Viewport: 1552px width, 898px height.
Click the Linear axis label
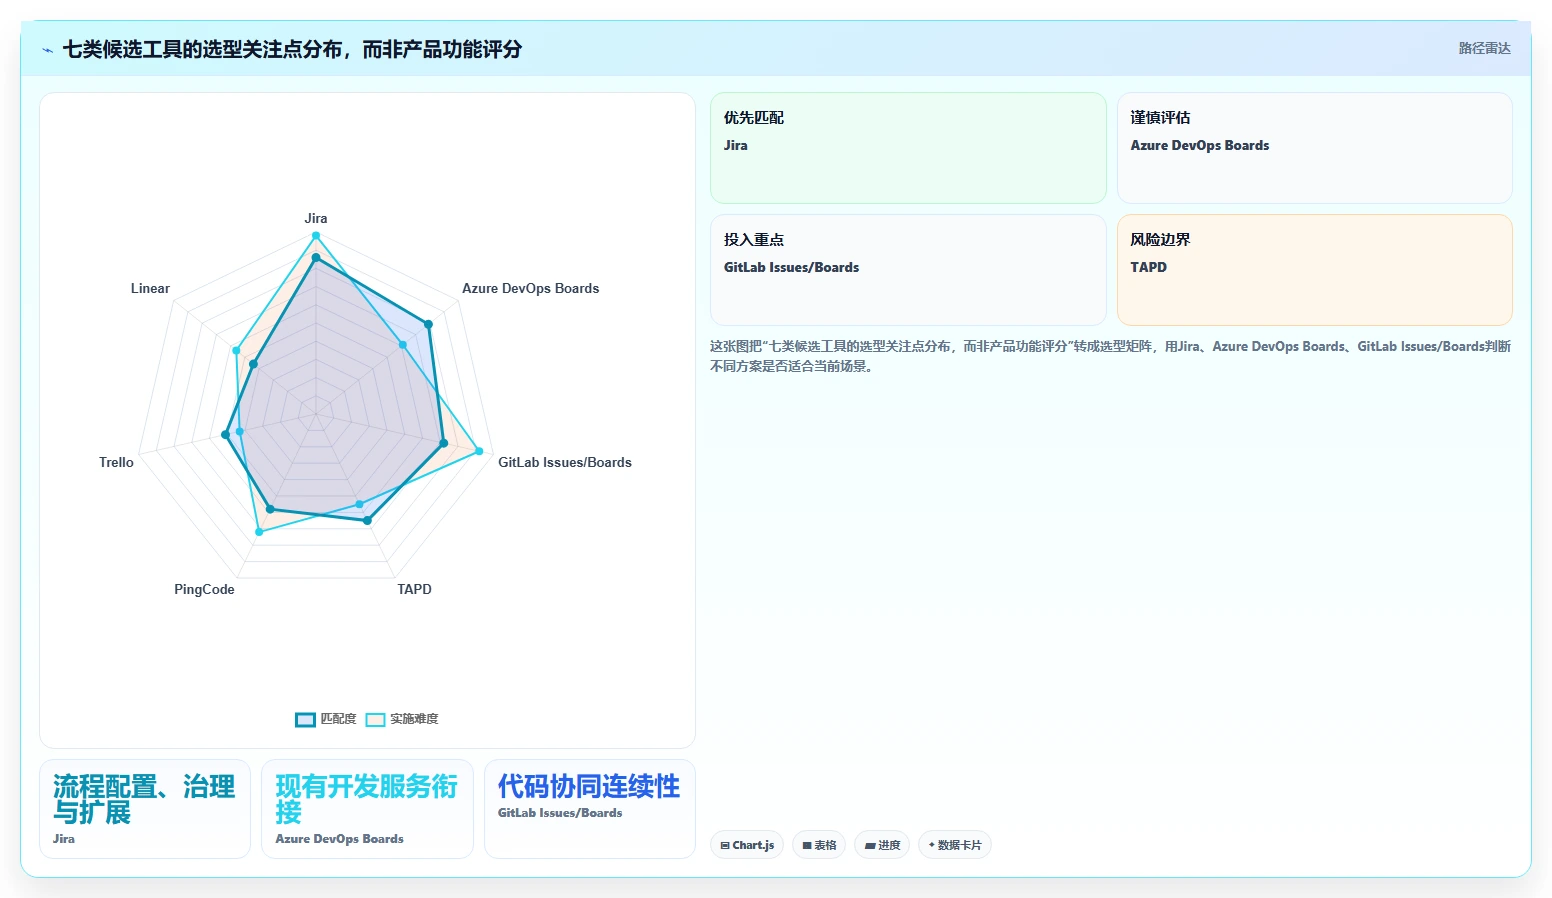[150, 288]
